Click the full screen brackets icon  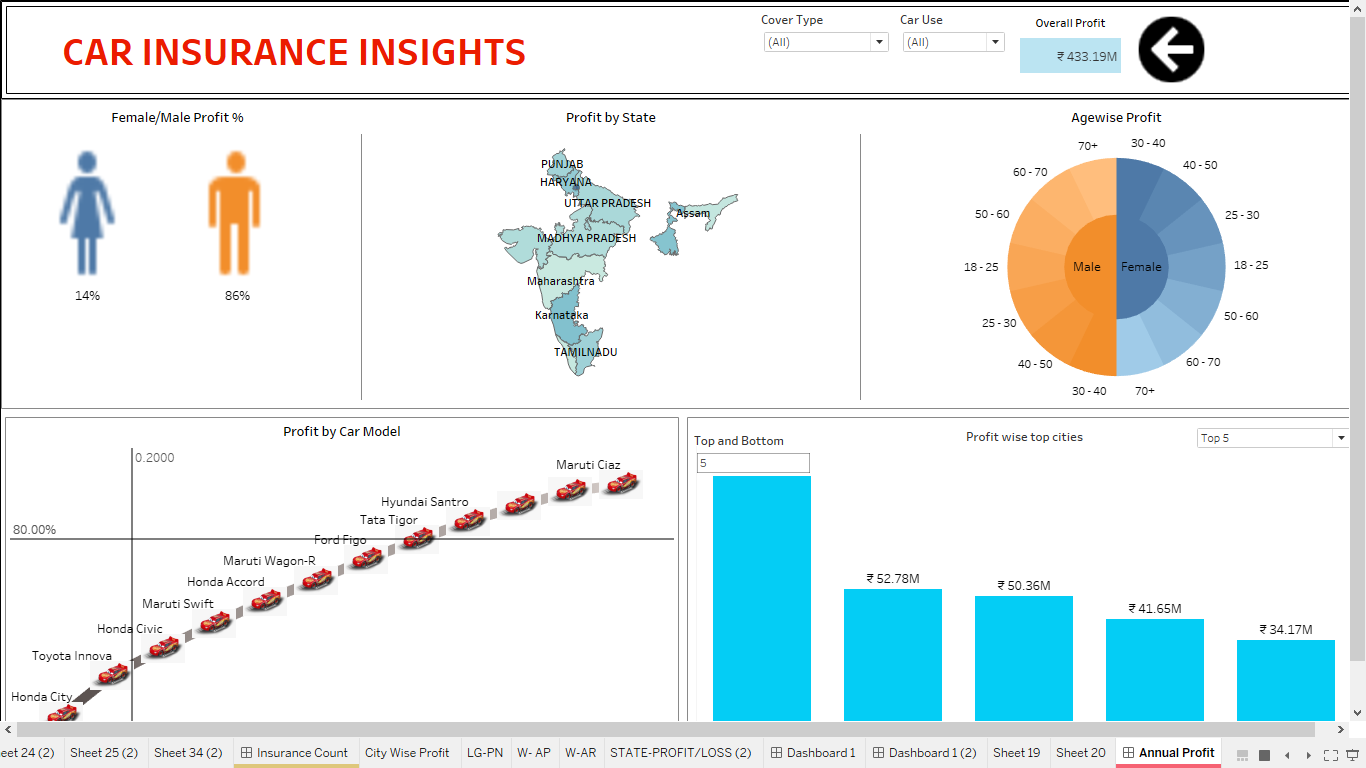[1331, 755]
